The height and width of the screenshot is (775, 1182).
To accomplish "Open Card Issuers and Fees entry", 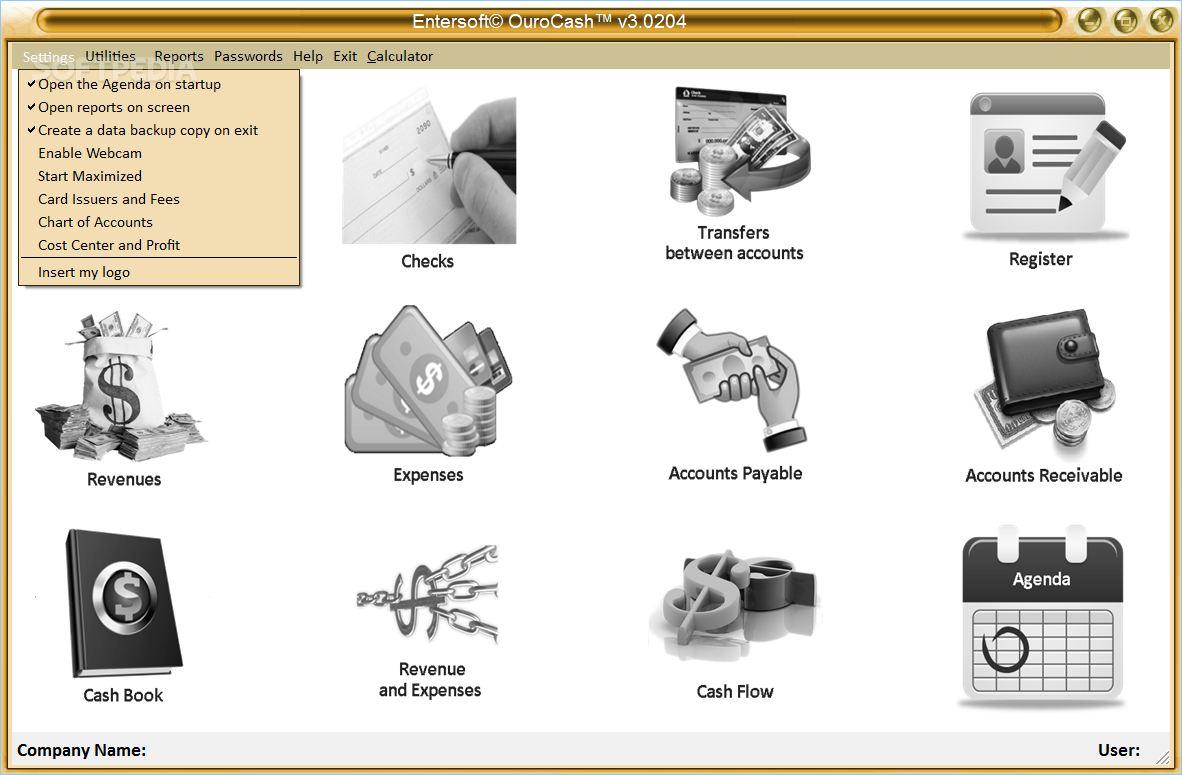I will (159, 199).
